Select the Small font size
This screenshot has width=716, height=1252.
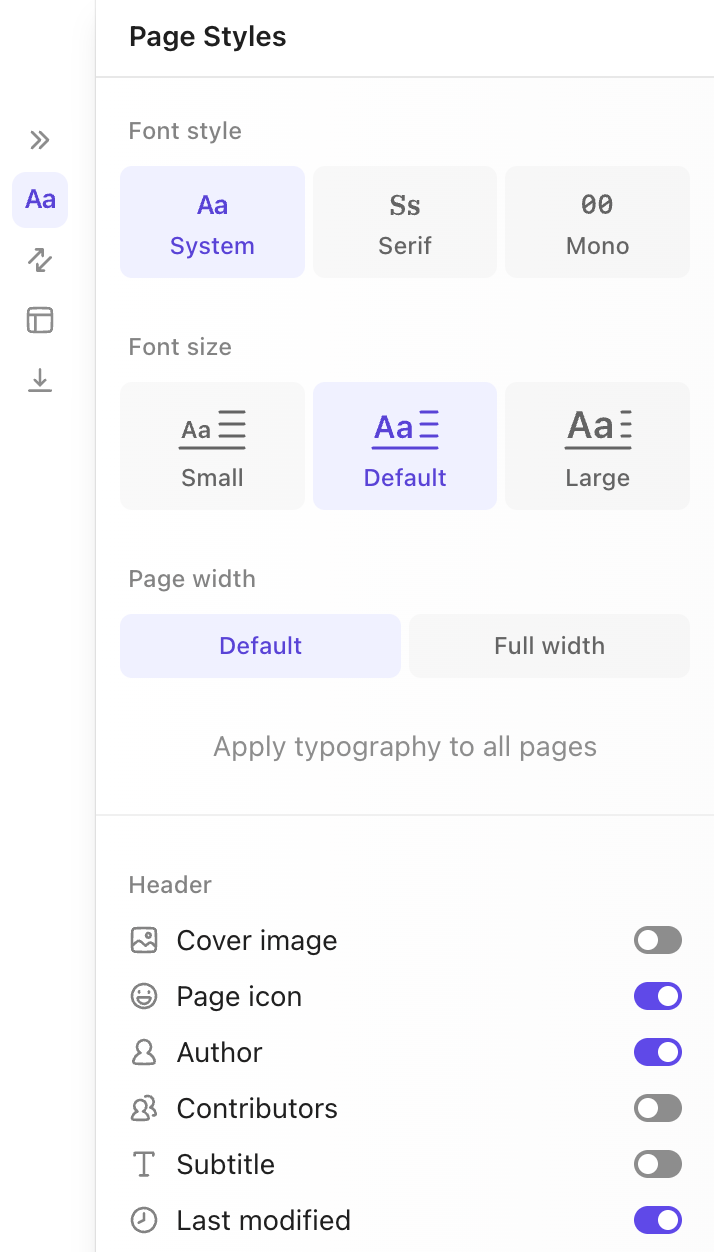click(212, 445)
